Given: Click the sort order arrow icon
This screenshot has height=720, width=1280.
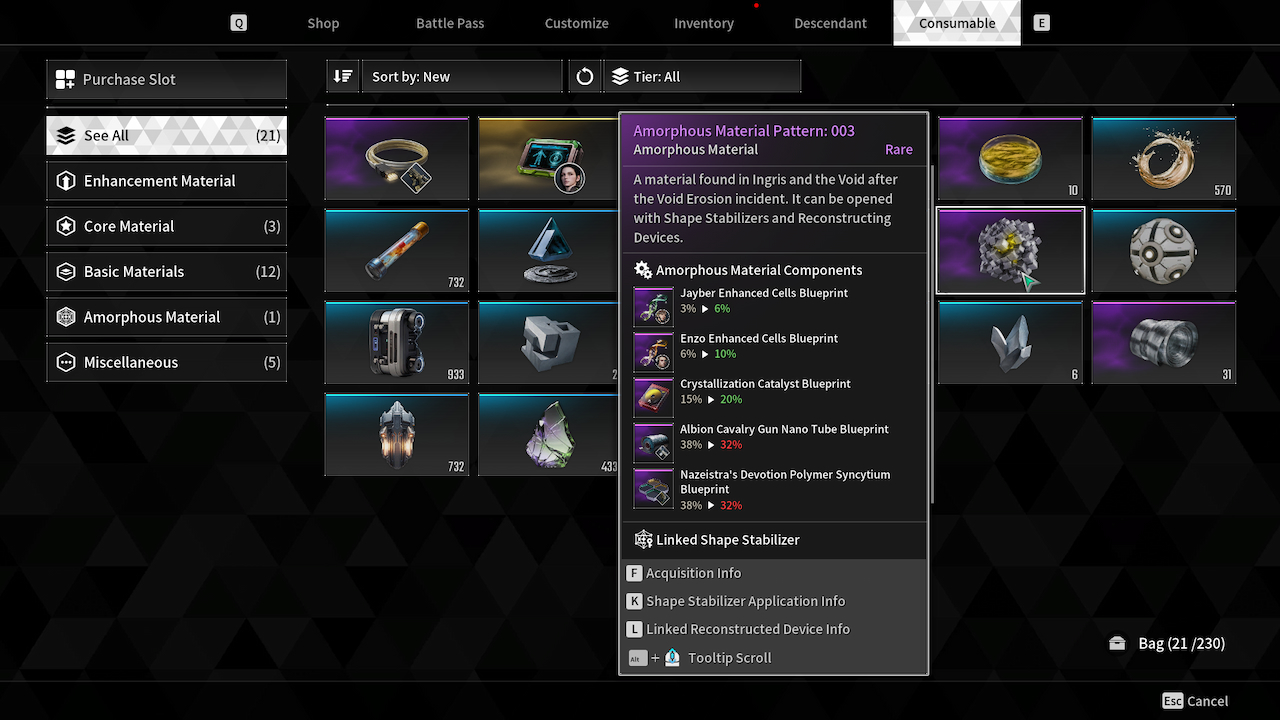Looking at the screenshot, I should point(343,77).
